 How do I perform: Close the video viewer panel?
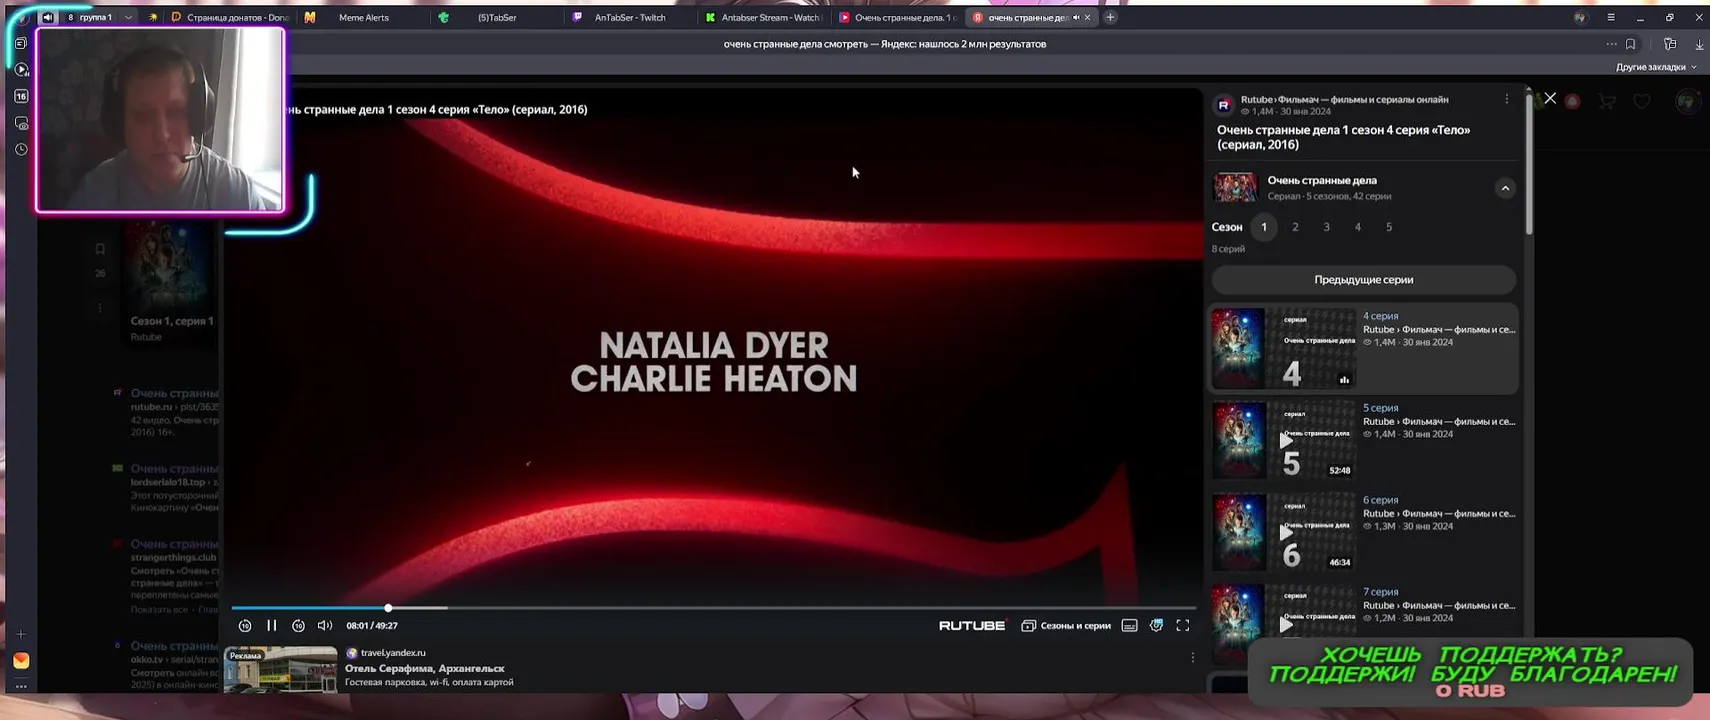point(1550,98)
